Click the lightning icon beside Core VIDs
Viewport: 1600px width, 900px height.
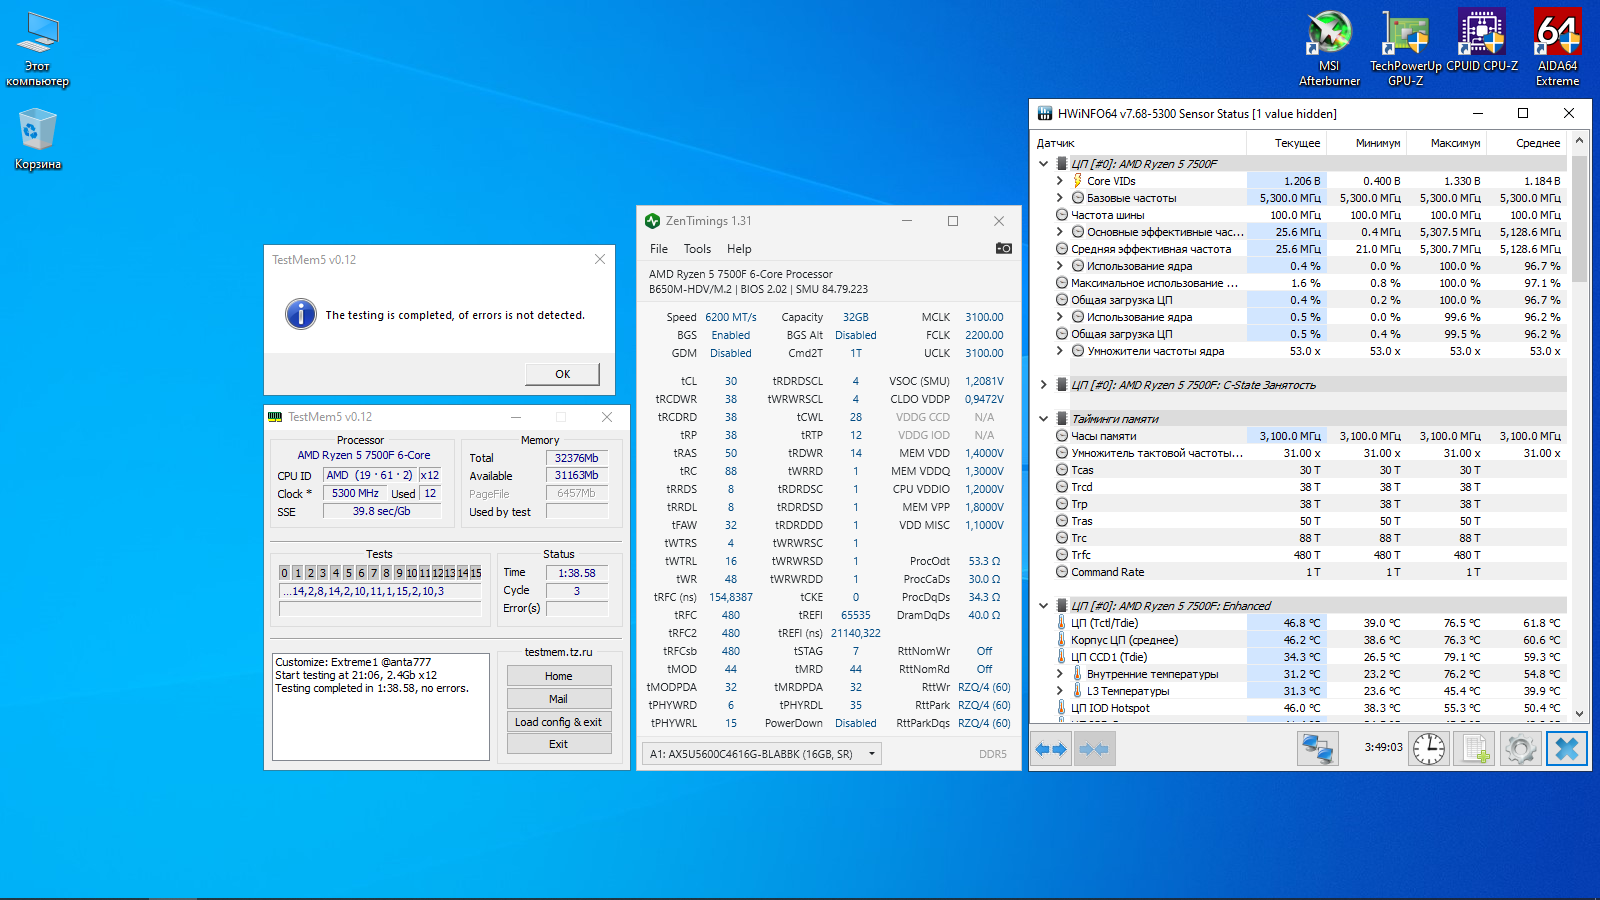(1078, 181)
